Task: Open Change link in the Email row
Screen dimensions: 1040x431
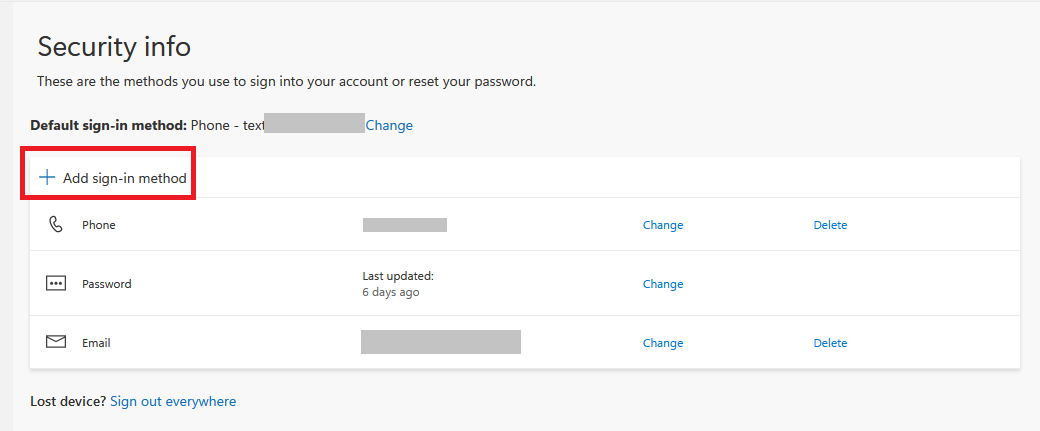Action: click(x=662, y=343)
